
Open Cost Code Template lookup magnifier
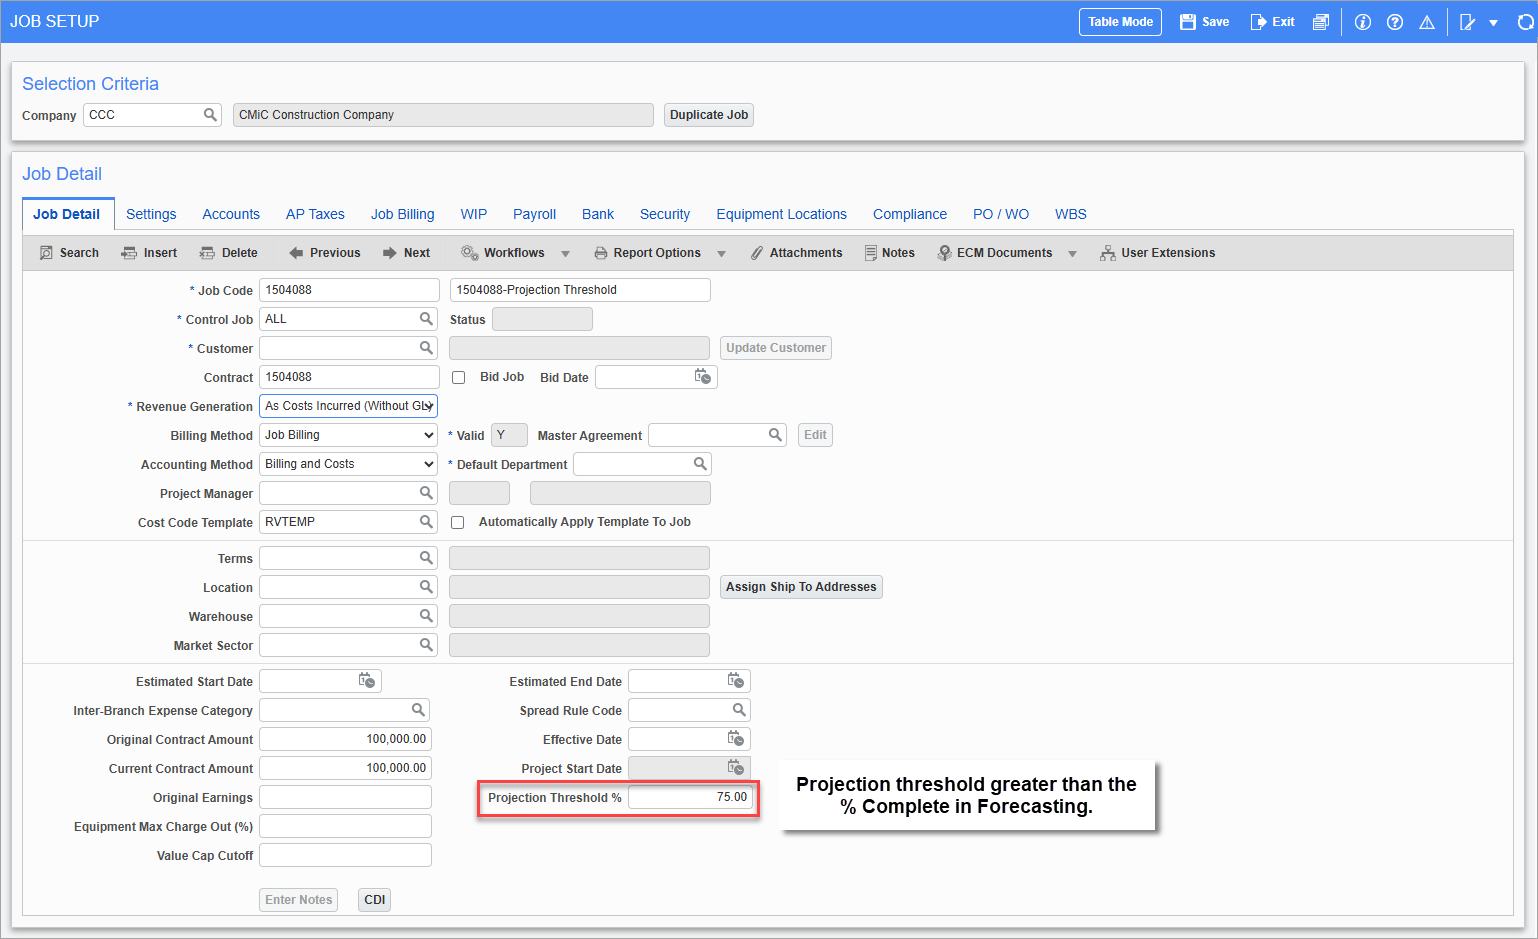pos(426,522)
